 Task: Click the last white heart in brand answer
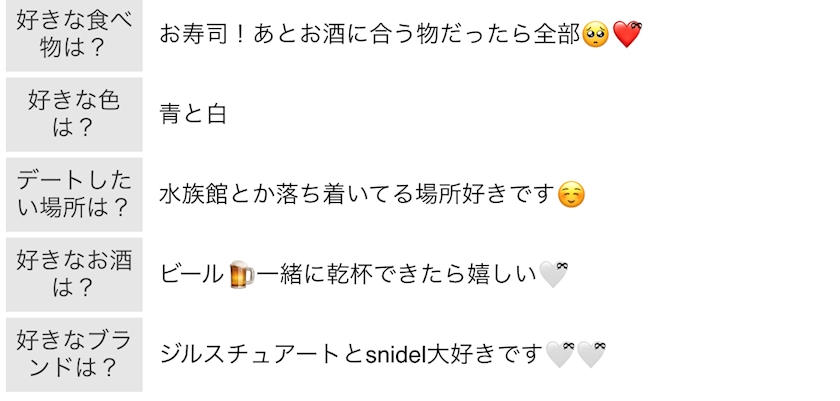point(591,354)
